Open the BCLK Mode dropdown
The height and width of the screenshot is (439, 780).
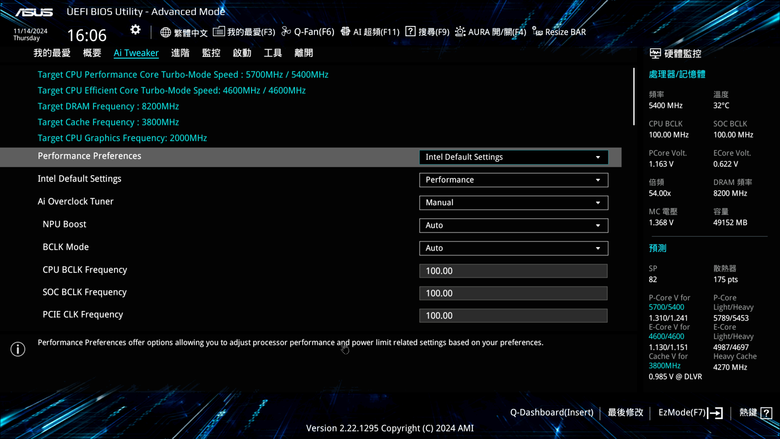click(513, 248)
